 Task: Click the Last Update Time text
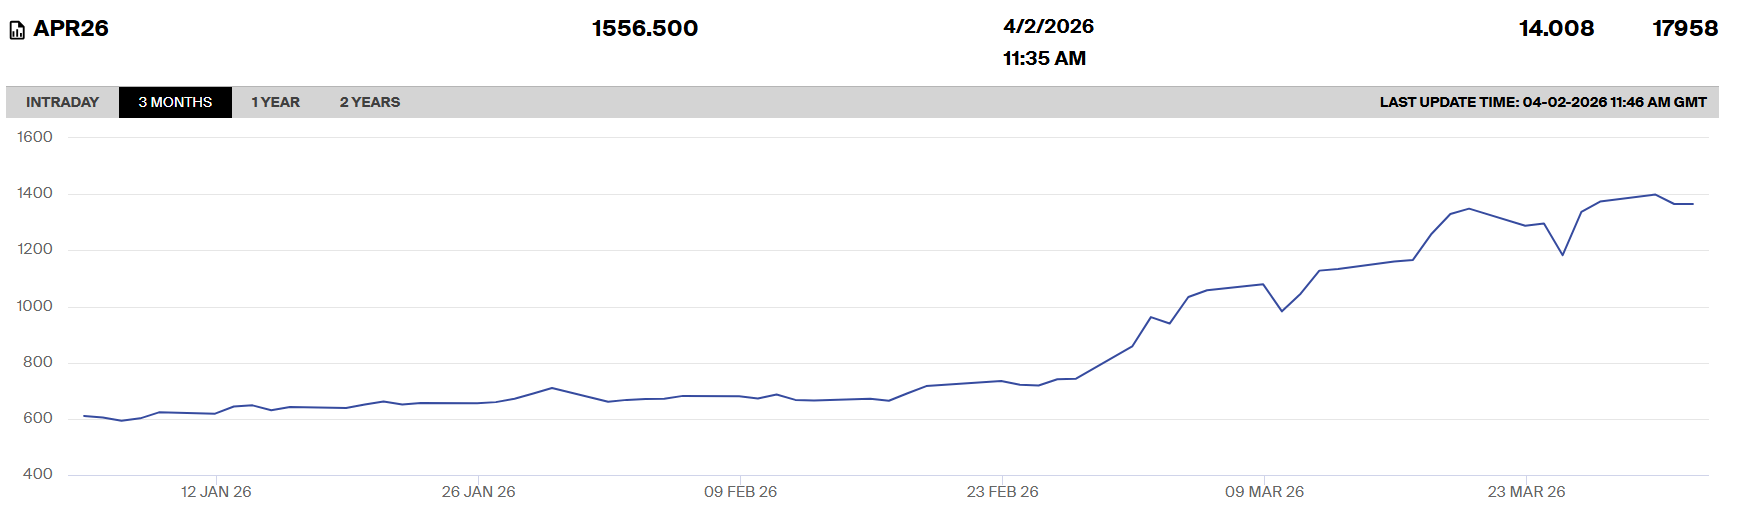pyautogui.click(x=1543, y=102)
